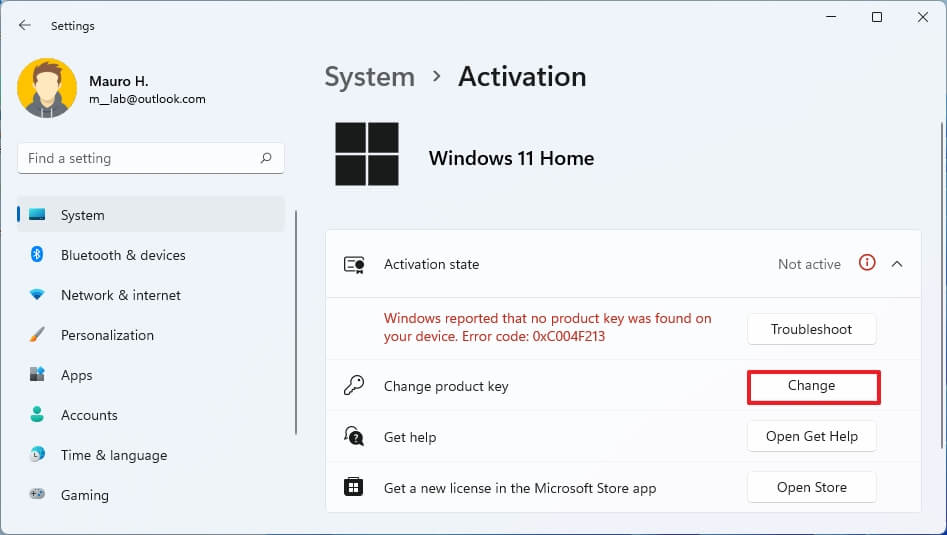
Task: Click the Windows 11 logo
Action: click(x=367, y=154)
